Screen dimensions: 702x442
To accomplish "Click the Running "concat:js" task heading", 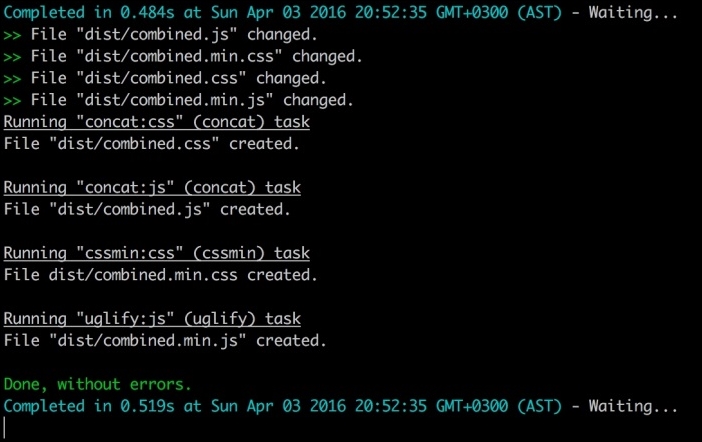I will pos(152,187).
